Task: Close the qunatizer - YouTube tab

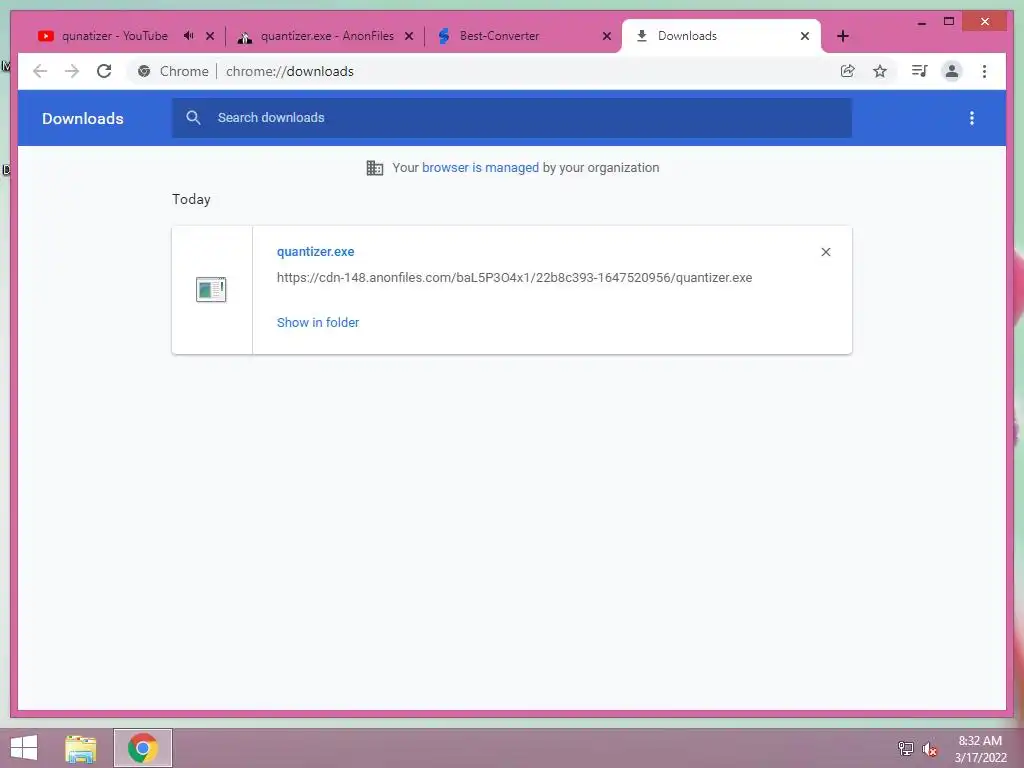Action: (210, 36)
